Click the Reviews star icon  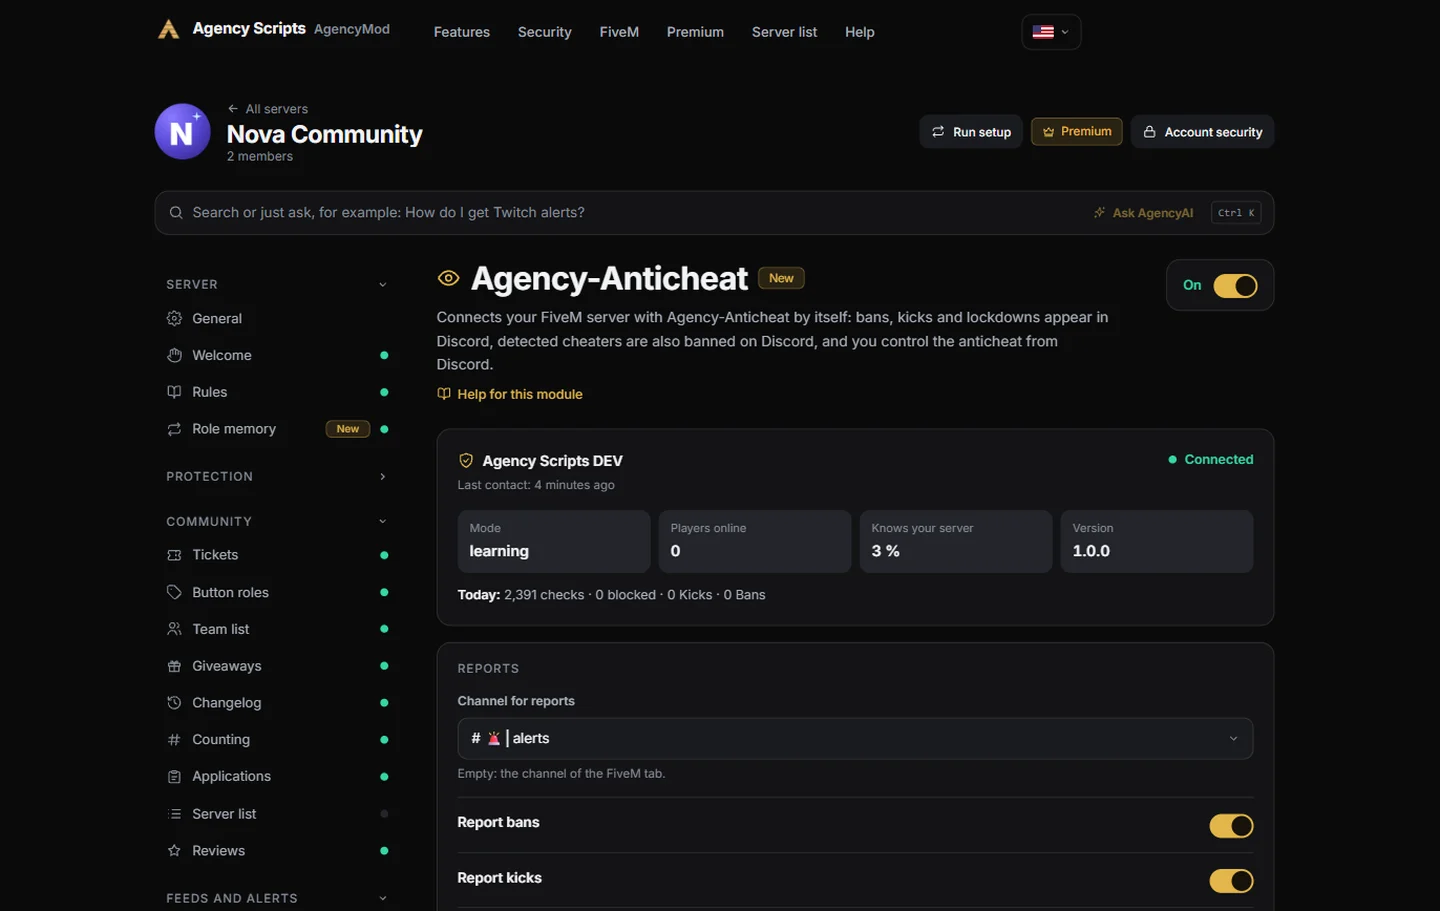pos(174,851)
